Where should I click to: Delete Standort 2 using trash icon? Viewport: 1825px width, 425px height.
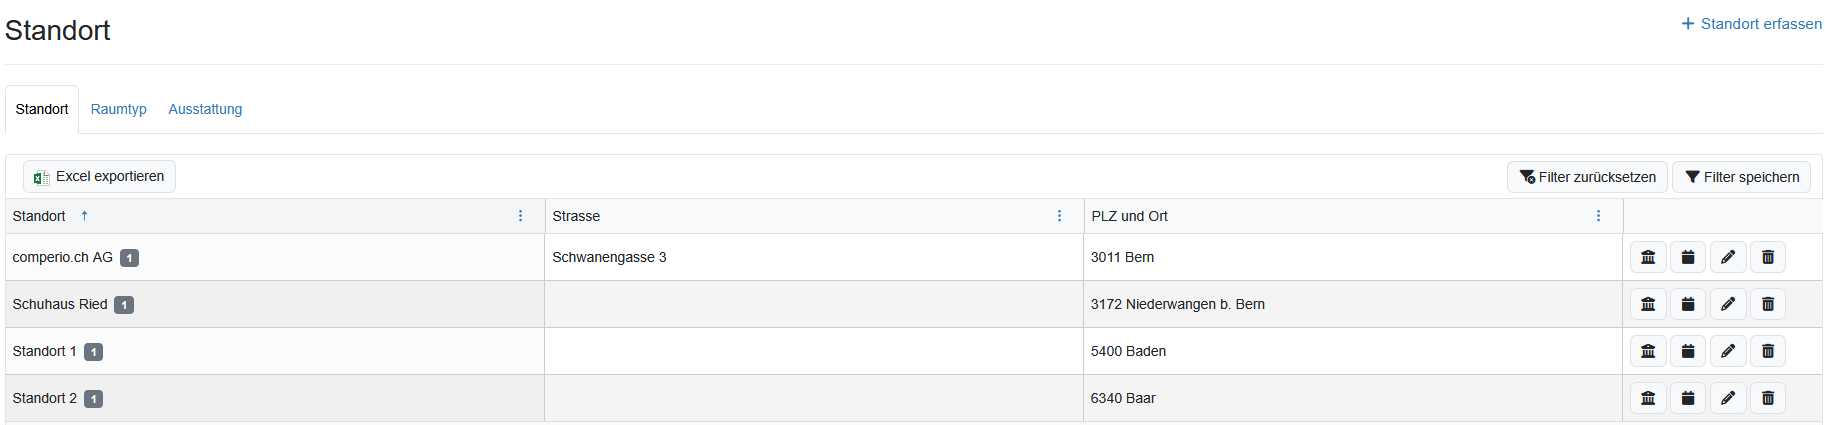1768,398
